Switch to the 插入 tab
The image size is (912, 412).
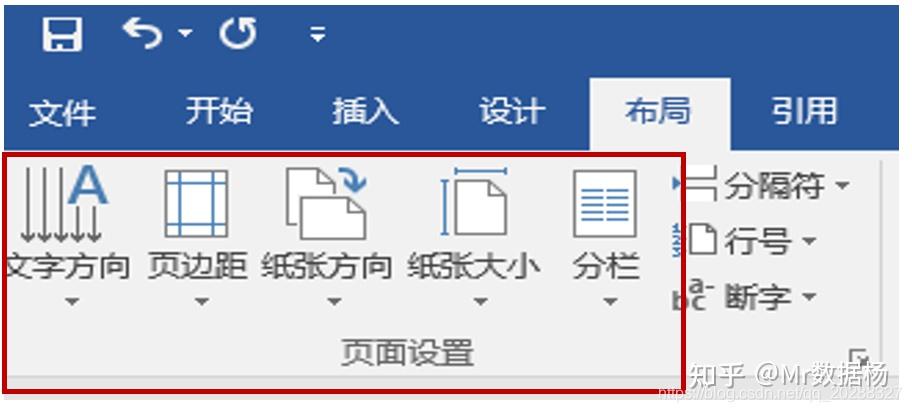[365, 111]
